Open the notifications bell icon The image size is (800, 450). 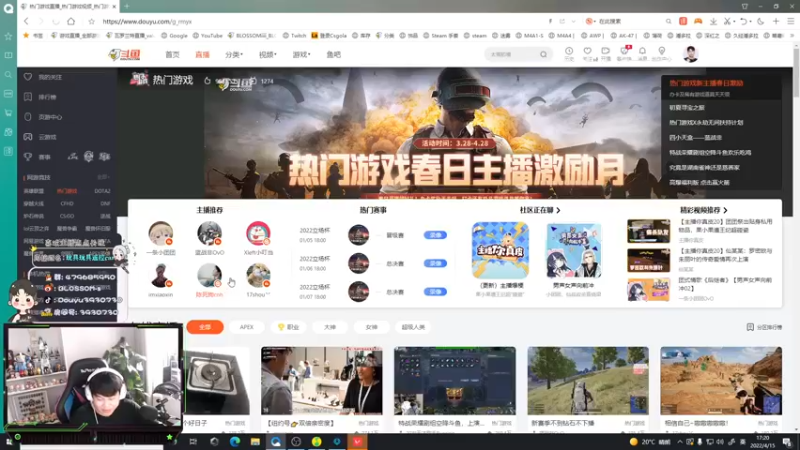pyautogui.click(x=642, y=53)
